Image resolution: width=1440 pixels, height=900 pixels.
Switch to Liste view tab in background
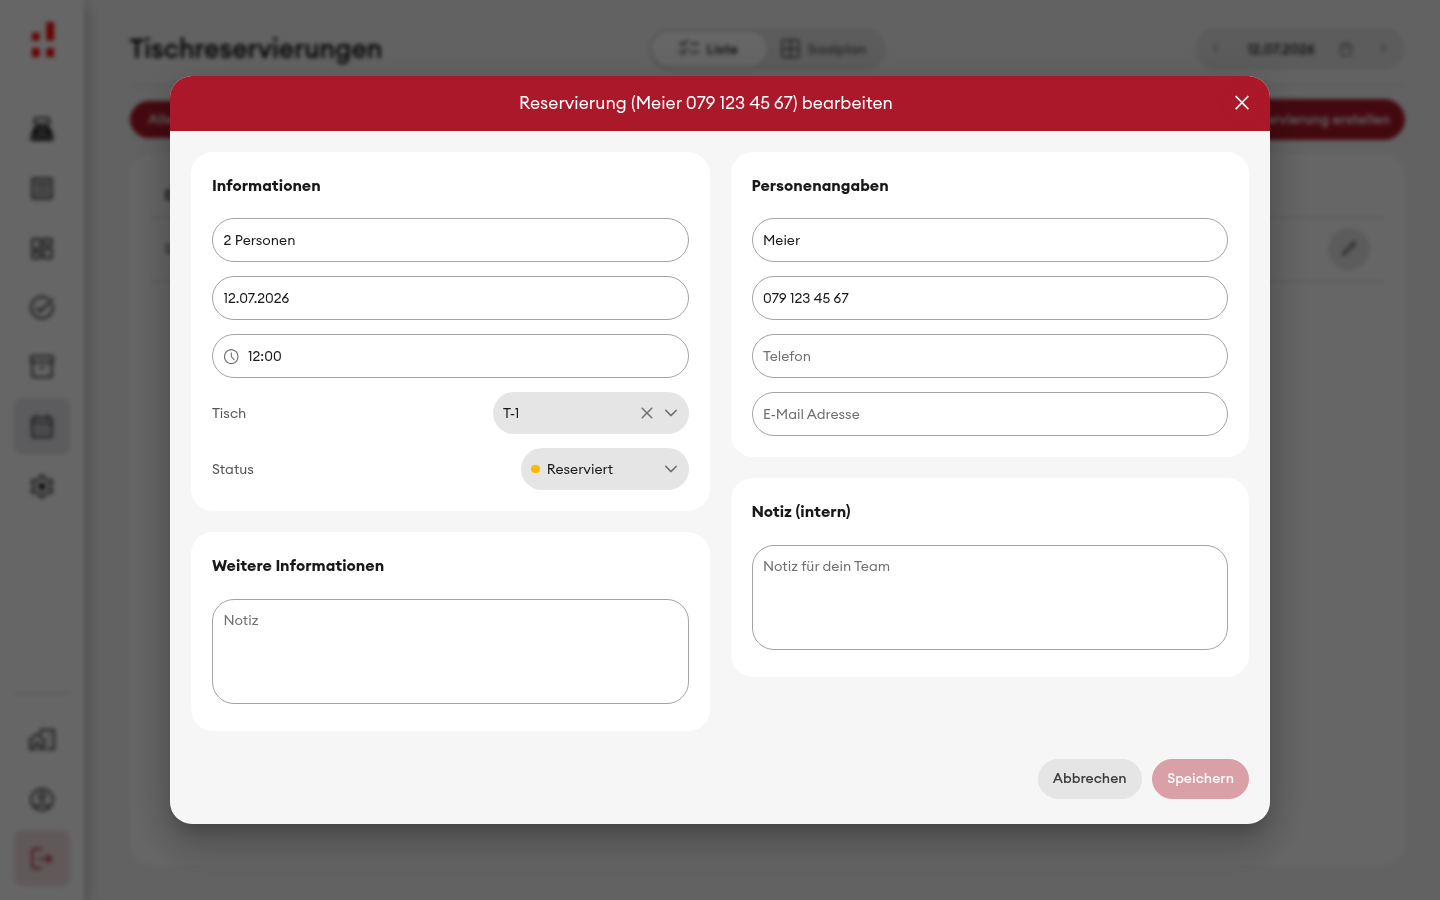click(x=709, y=48)
